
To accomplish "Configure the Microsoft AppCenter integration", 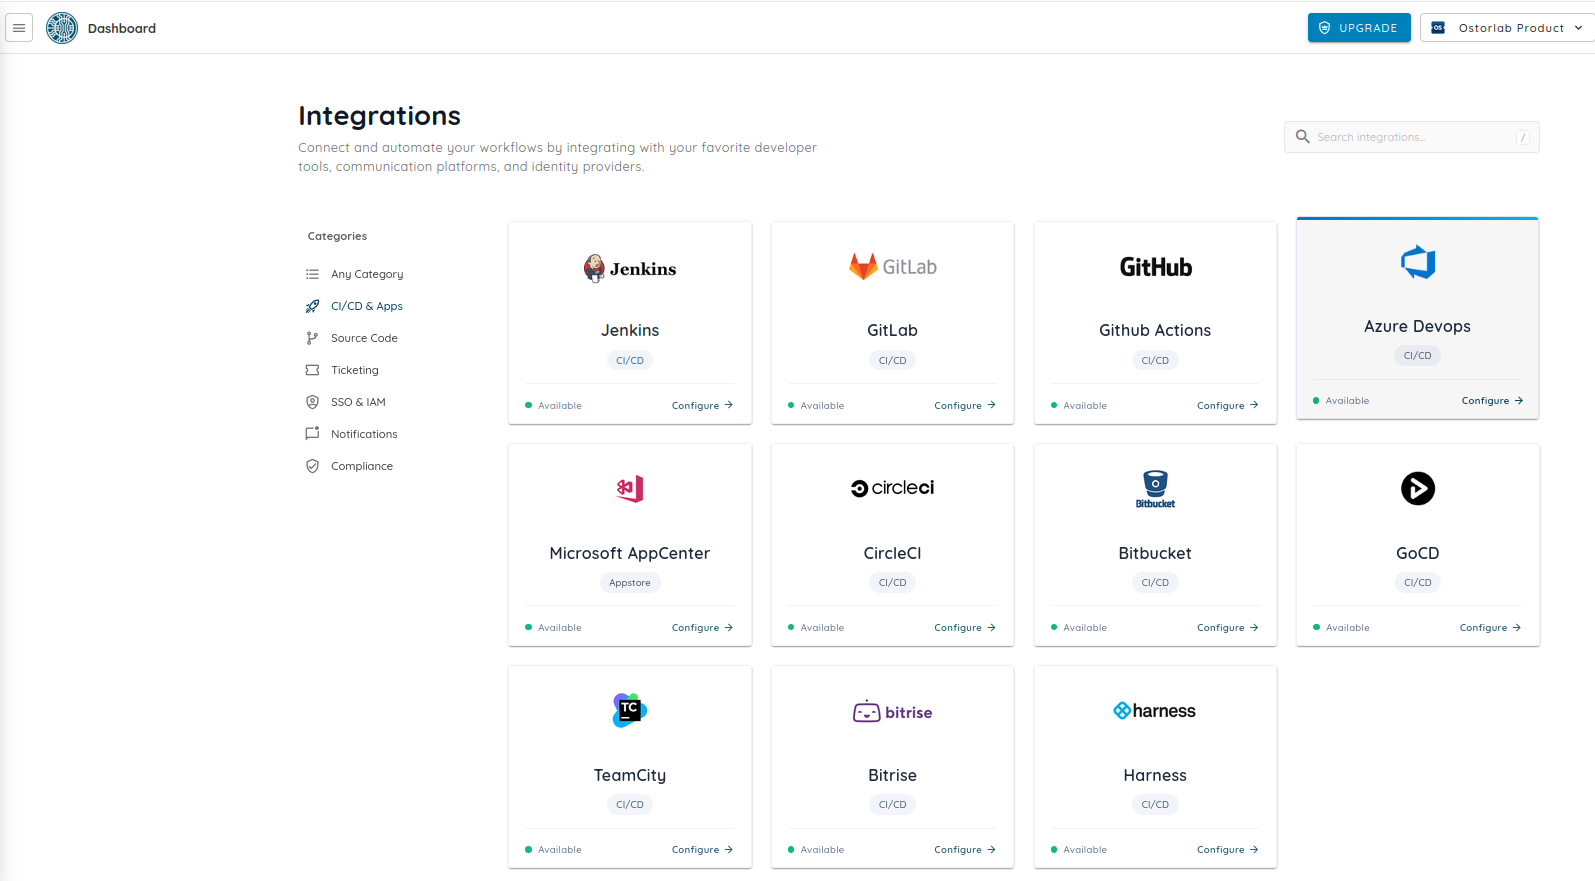I will coord(702,627).
